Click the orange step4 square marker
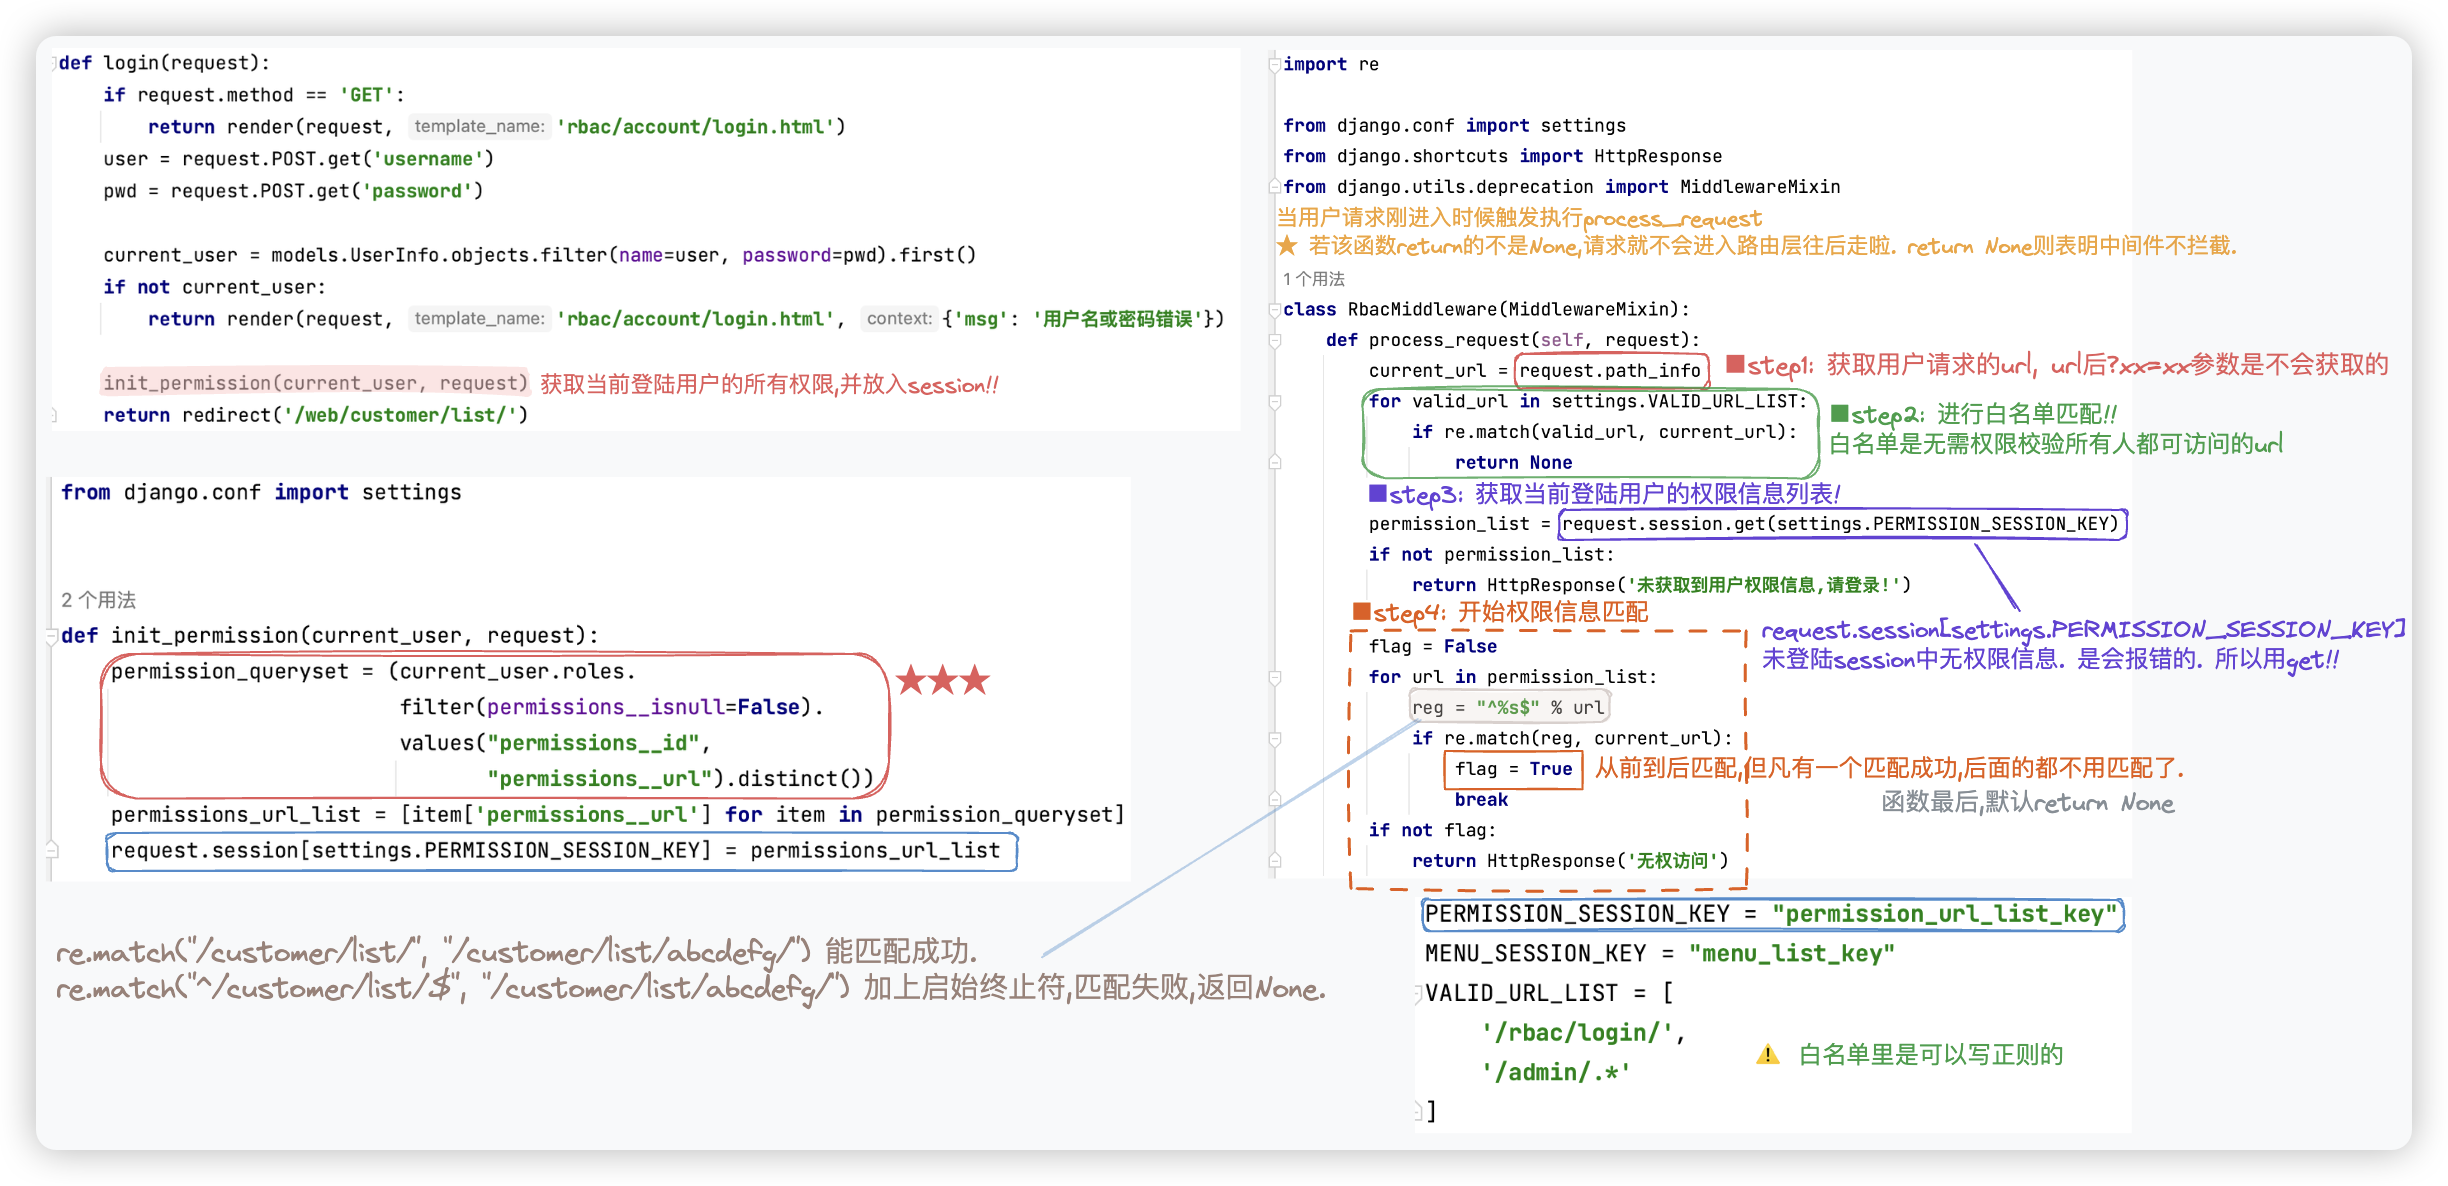The width and height of the screenshot is (2448, 1186). pyautogui.click(x=1361, y=611)
